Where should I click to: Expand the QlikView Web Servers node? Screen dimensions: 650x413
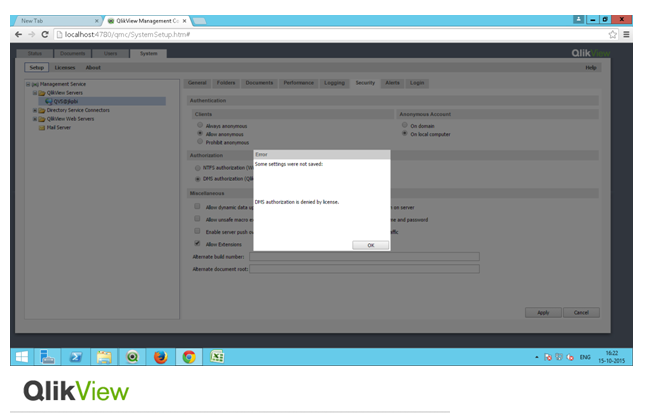35,119
